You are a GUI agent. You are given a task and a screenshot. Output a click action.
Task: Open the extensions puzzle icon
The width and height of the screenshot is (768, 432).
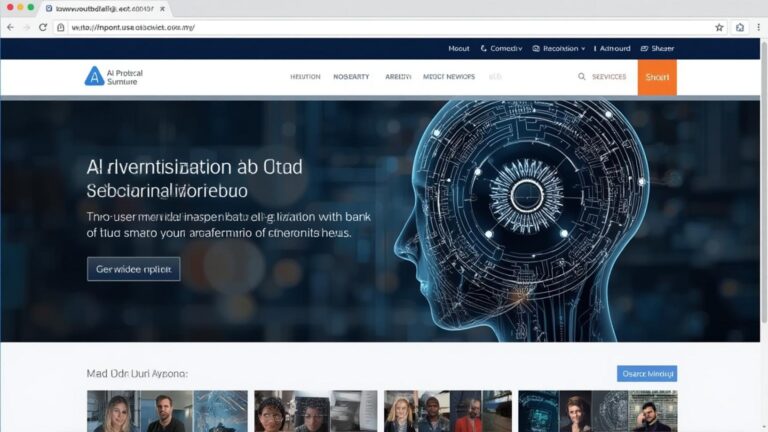(x=740, y=27)
